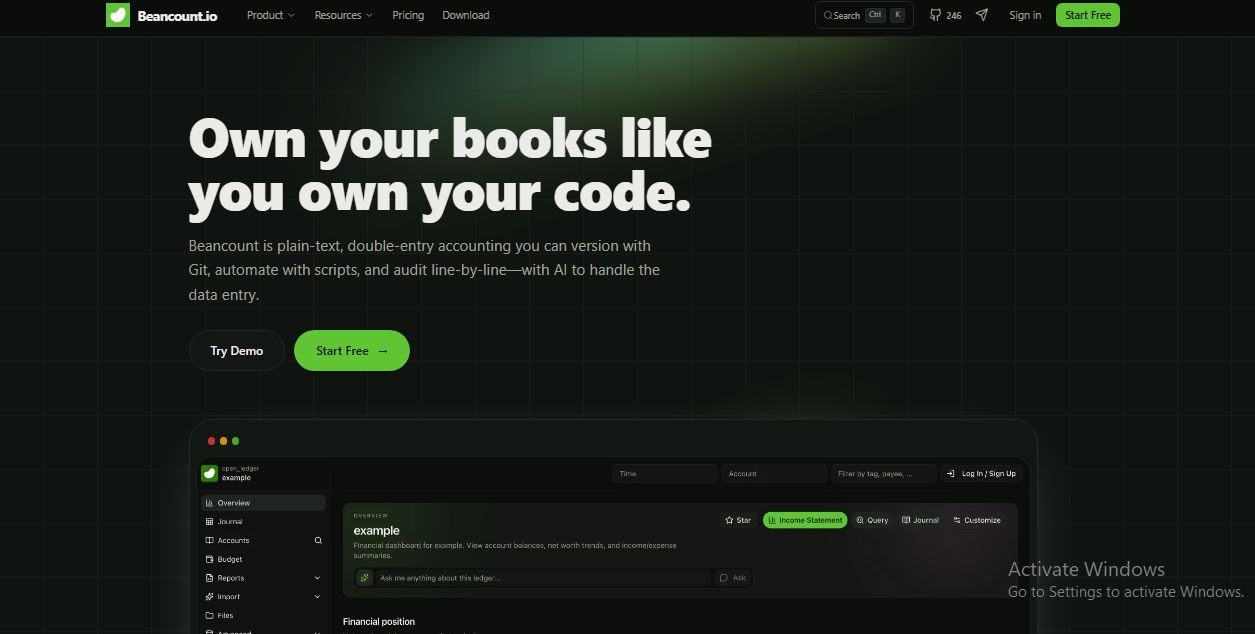This screenshot has width=1255, height=634.
Task: Click the header Start Free button
Action: (x=1088, y=15)
